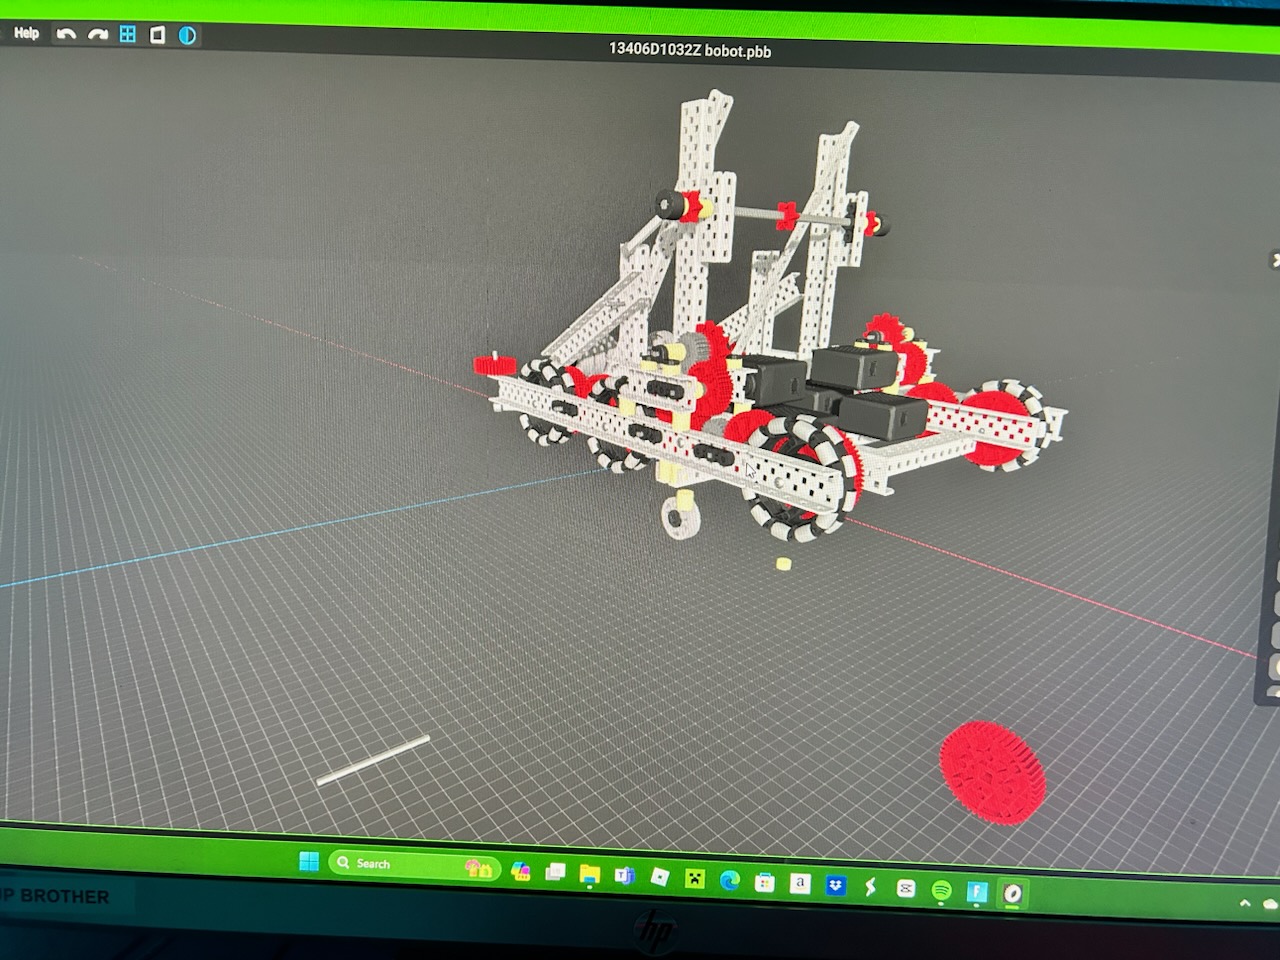This screenshot has height=960, width=1280.
Task: Select the small yellow spacer below robot
Action: coord(783,564)
